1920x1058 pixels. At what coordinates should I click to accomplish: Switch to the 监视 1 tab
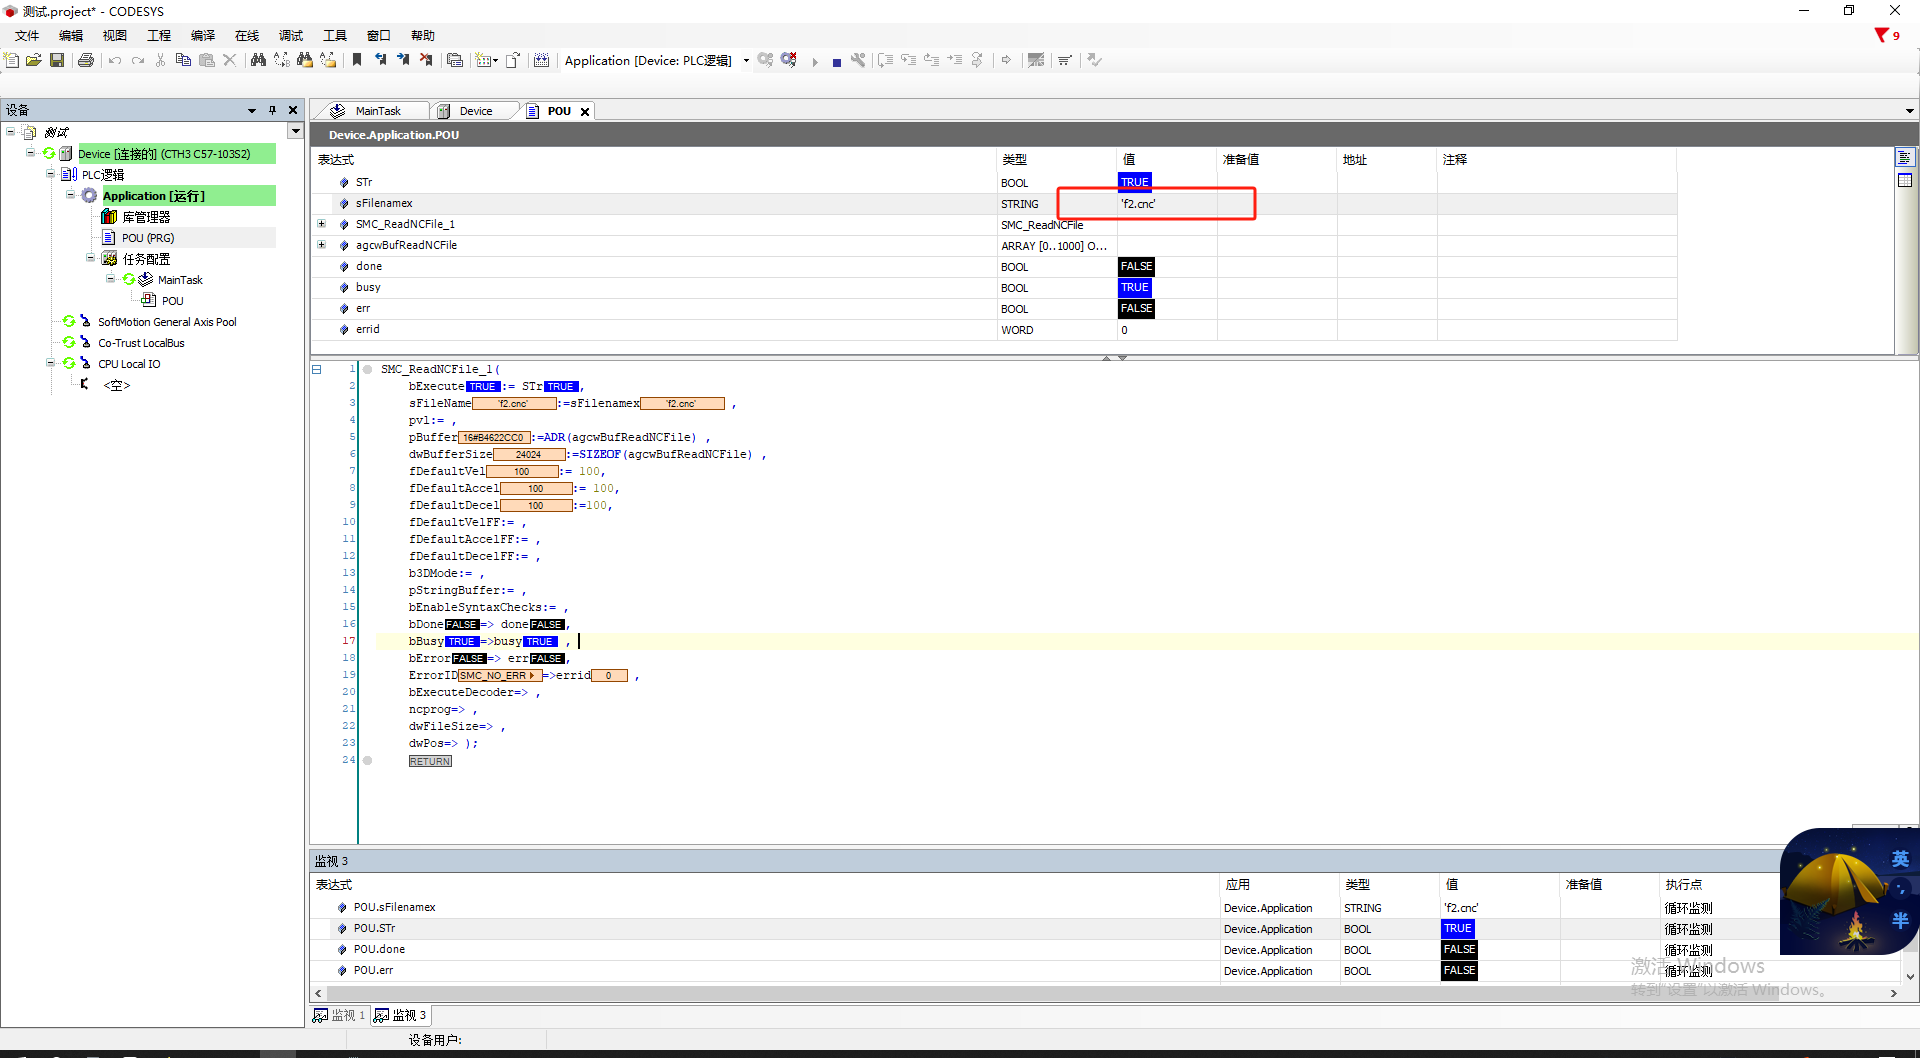pos(339,1015)
